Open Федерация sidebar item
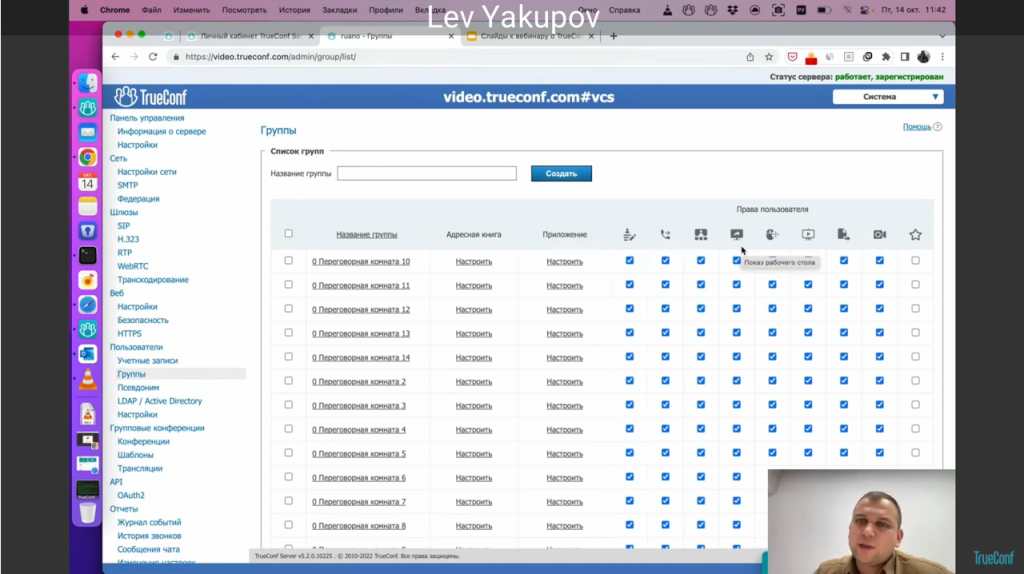This screenshot has width=1024, height=574. coord(138,199)
